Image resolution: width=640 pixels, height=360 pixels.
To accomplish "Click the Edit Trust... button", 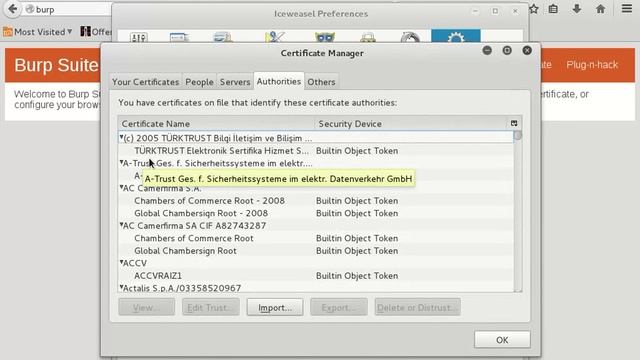I will point(211,307).
